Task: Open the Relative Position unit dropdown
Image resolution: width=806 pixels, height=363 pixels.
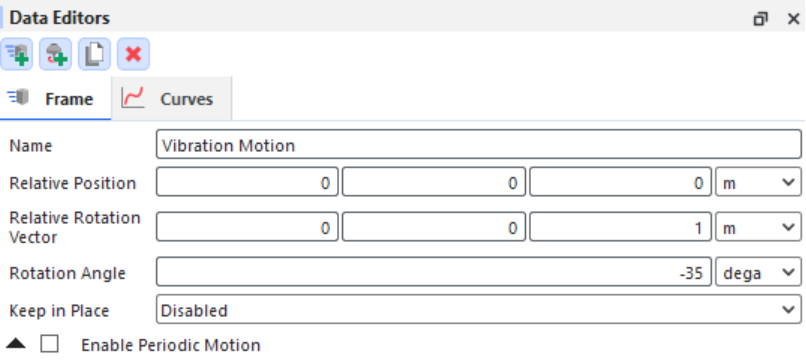Action: click(x=758, y=182)
